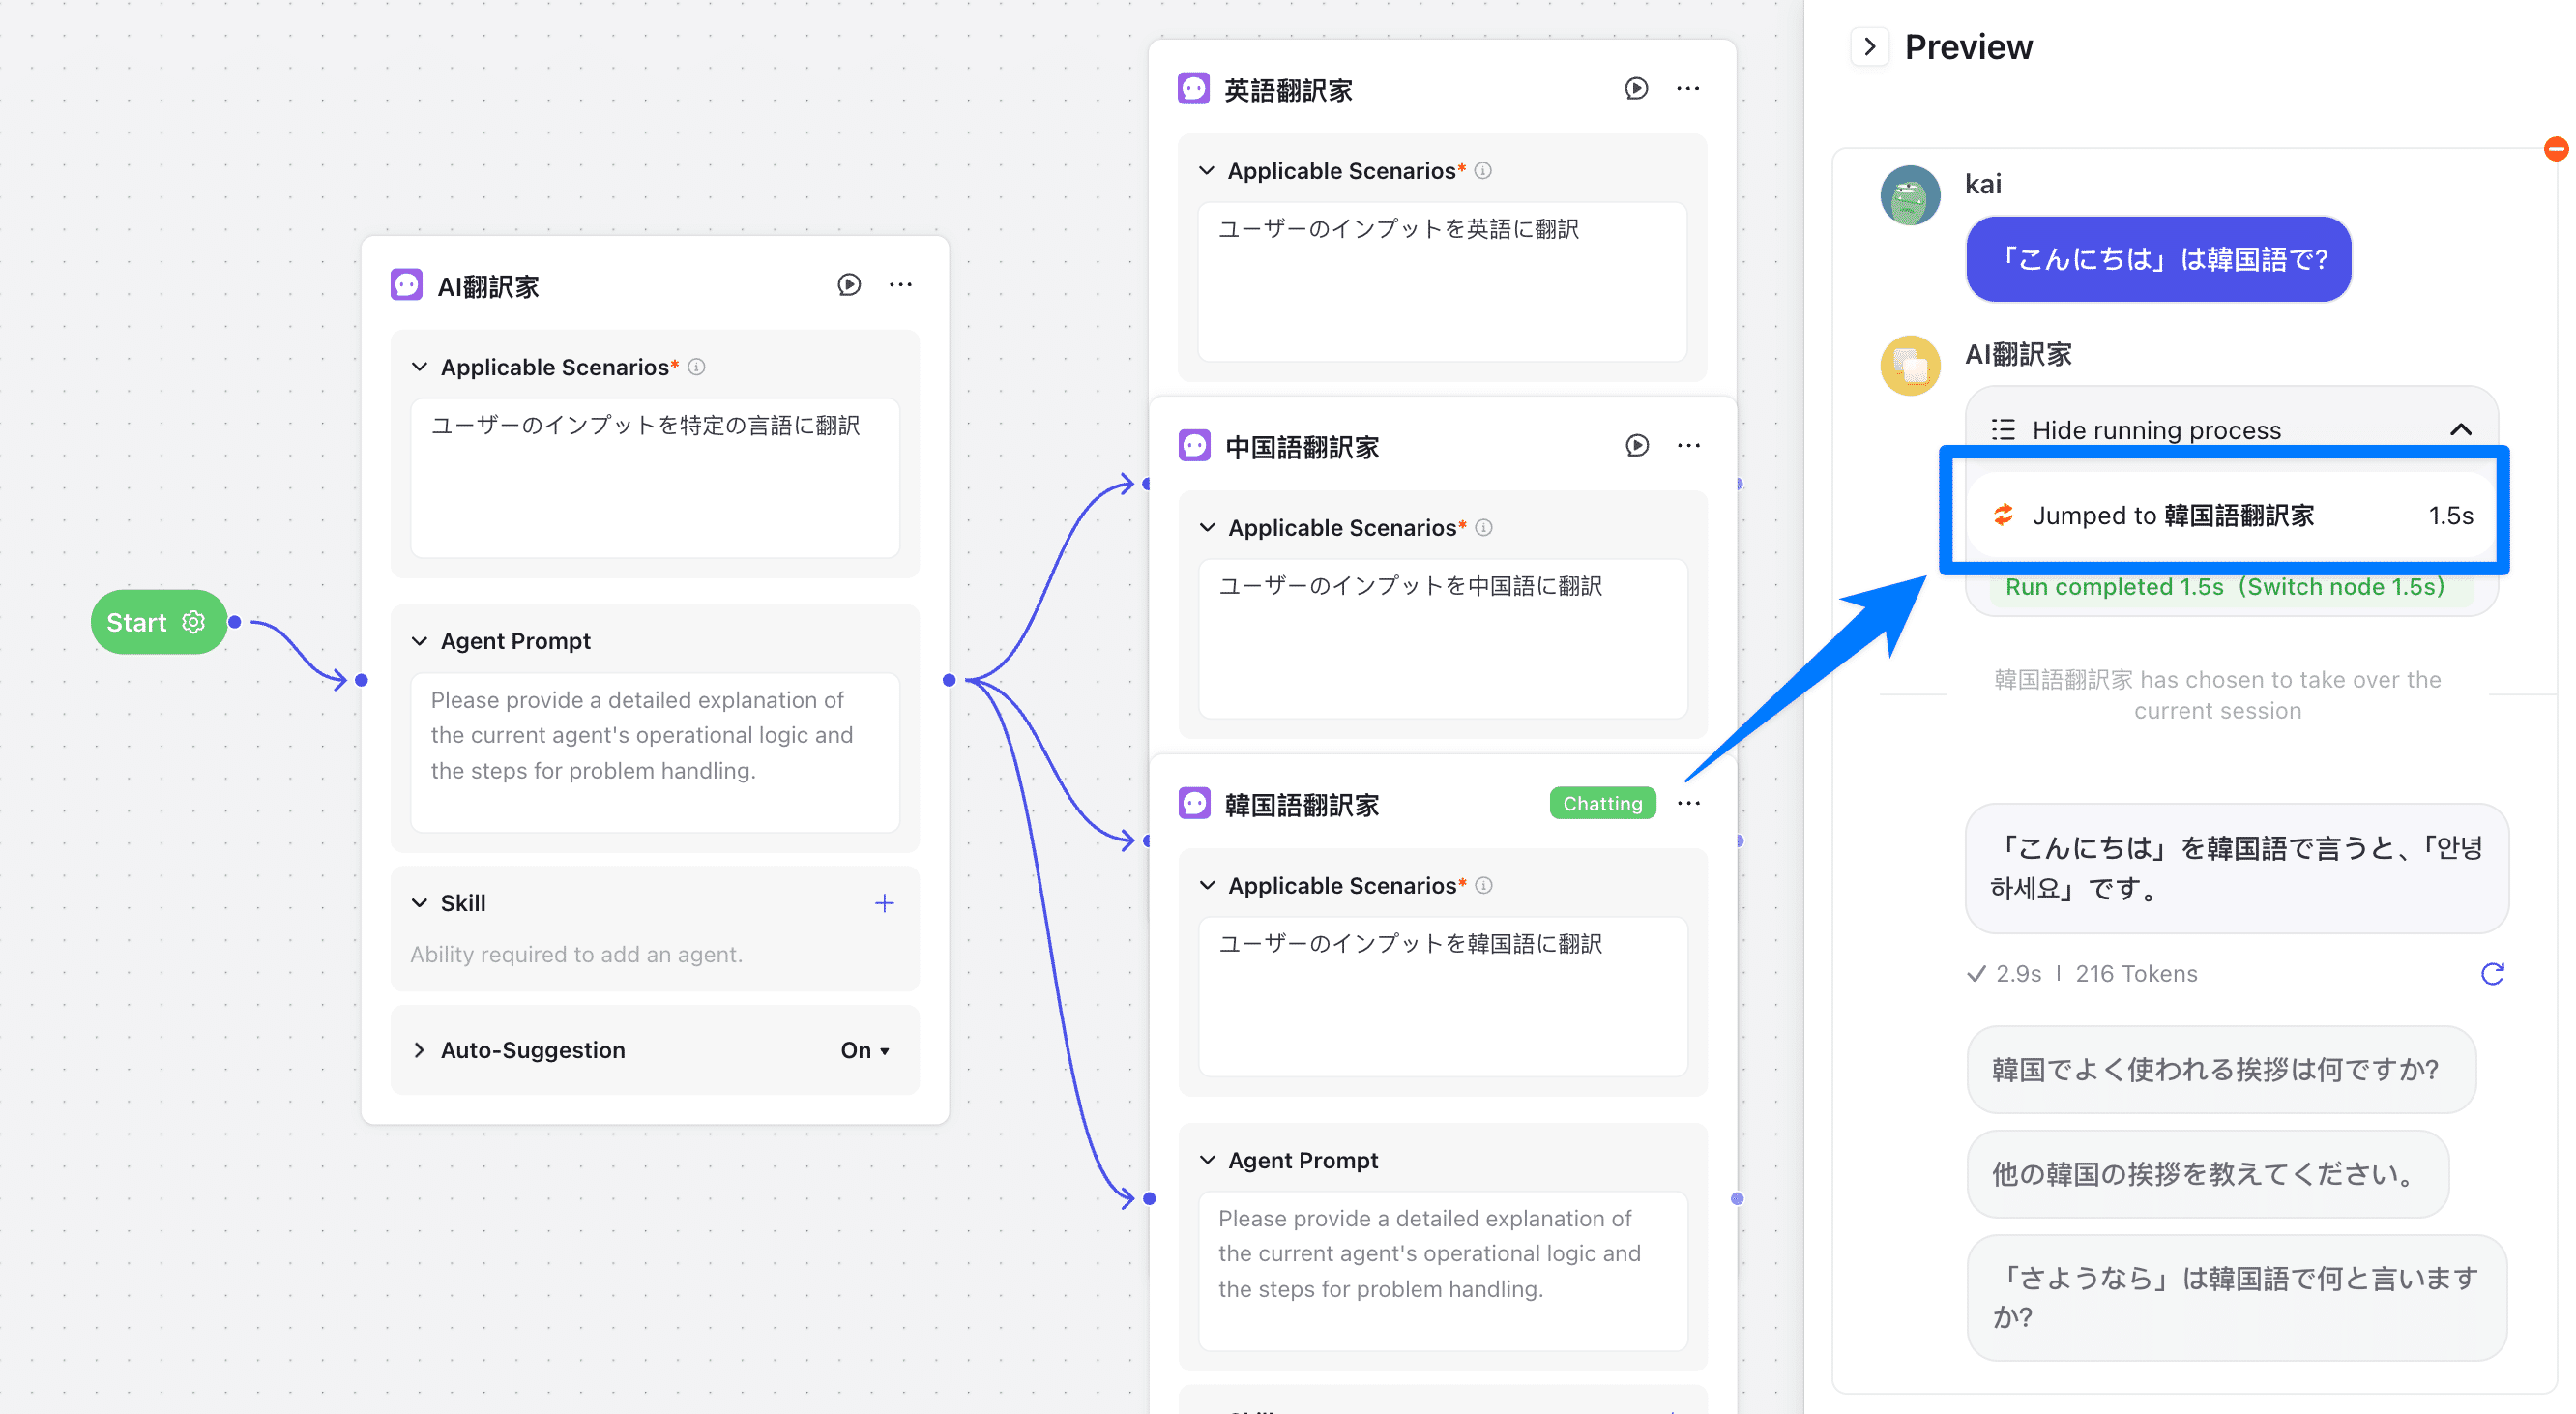Run the AI翻訳家 agent play icon
Viewport: 2576px width, 1414px height.
849,285
